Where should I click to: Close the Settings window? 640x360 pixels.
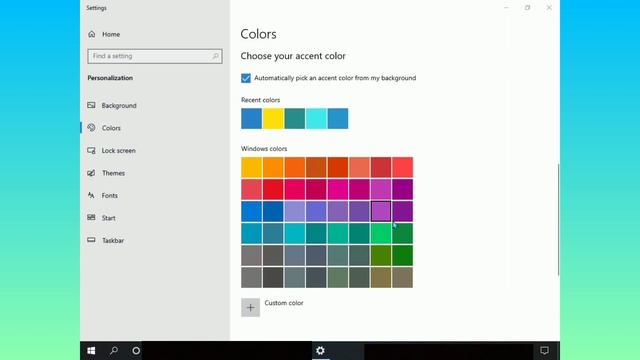point(549,7)
